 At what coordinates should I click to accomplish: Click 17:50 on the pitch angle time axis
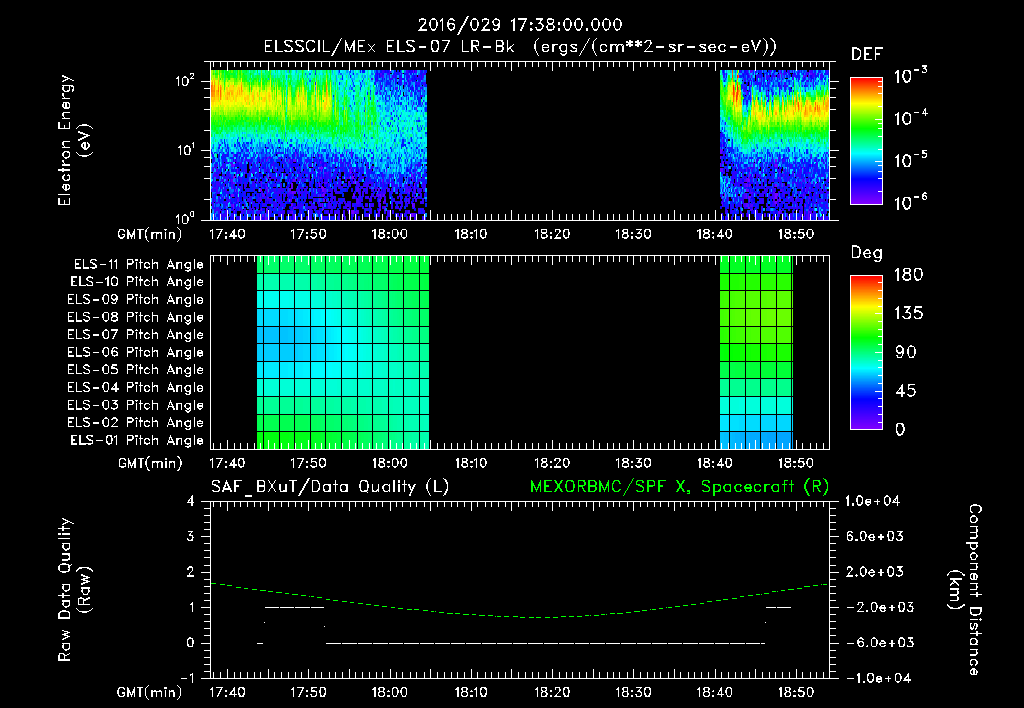point(308,463)
